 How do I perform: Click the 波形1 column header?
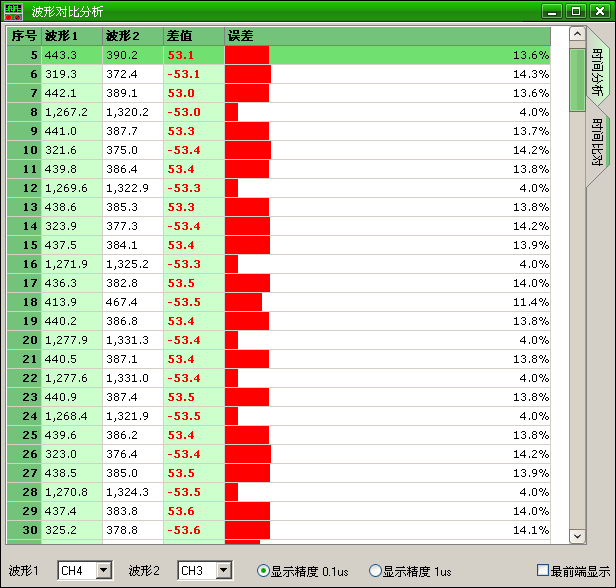click(71, 36)
